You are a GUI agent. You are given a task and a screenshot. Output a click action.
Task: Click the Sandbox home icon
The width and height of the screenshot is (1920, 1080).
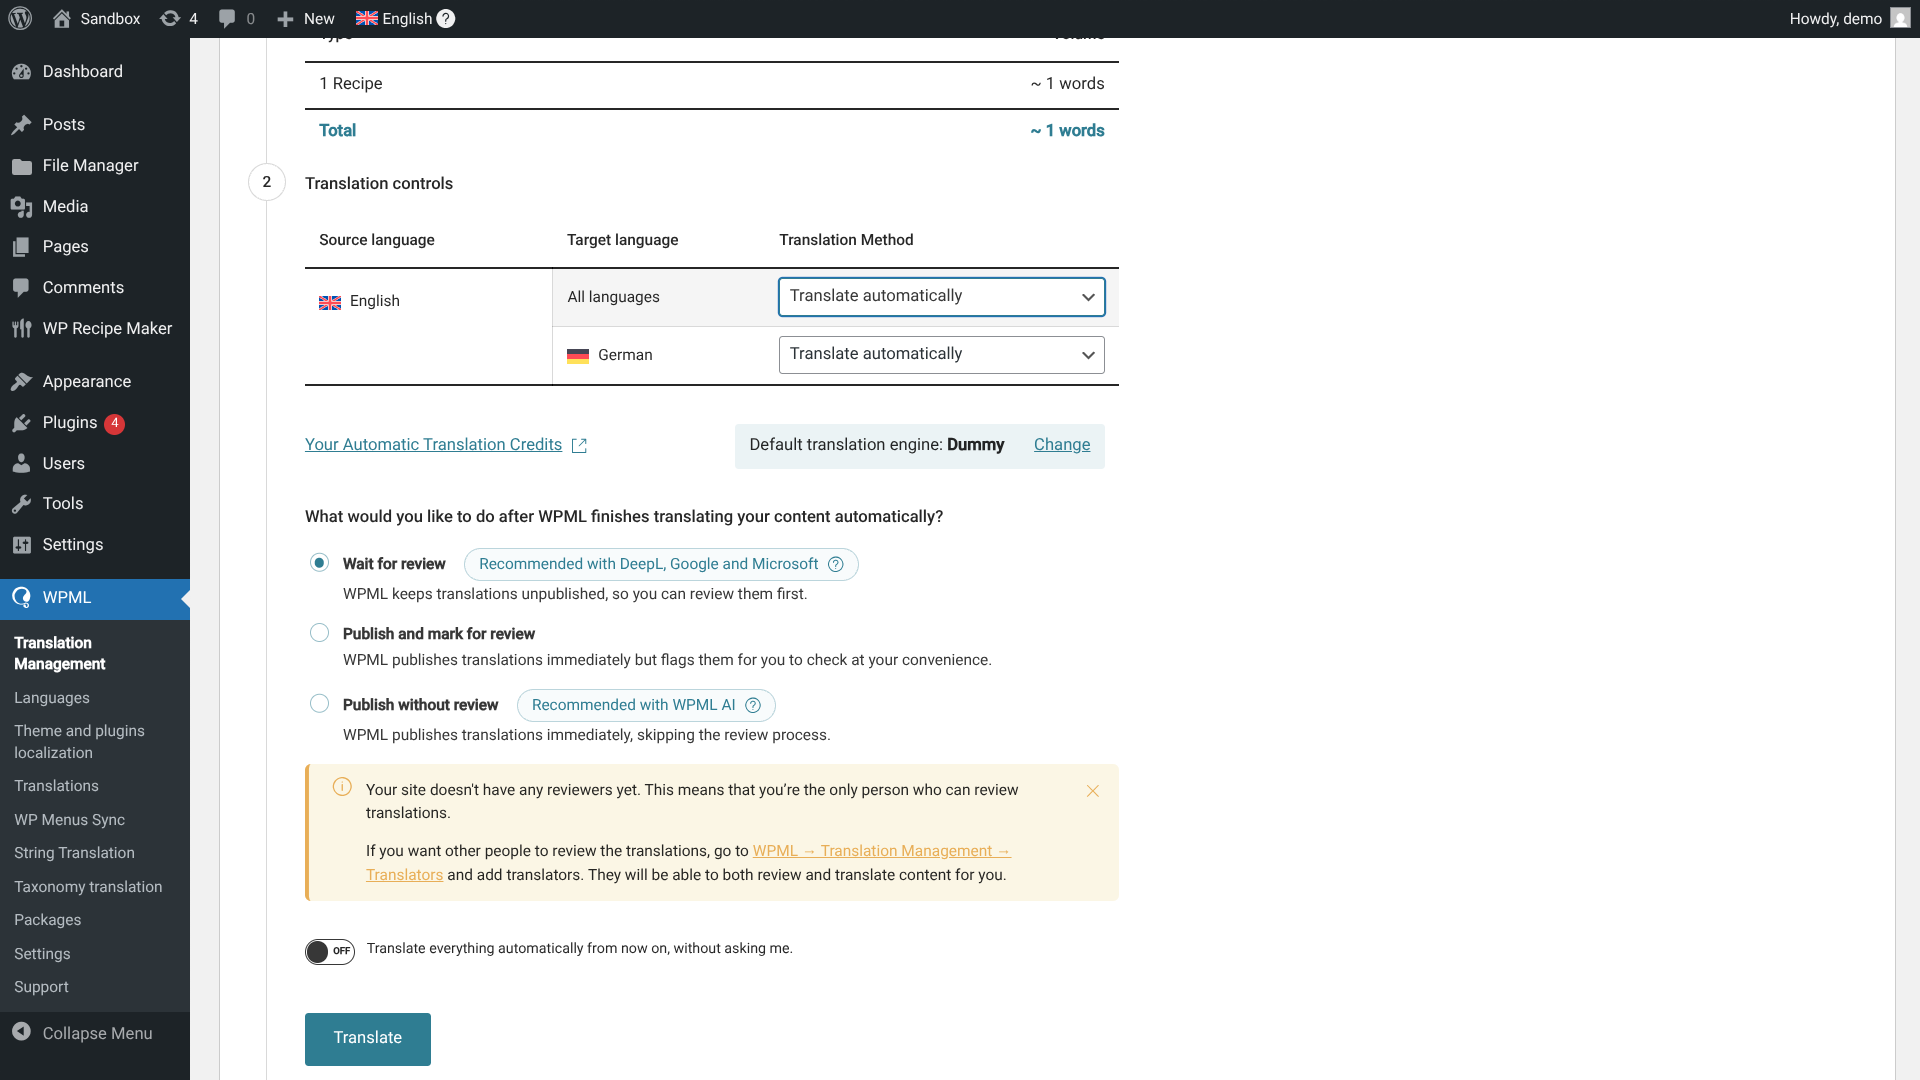click(62, 18)
